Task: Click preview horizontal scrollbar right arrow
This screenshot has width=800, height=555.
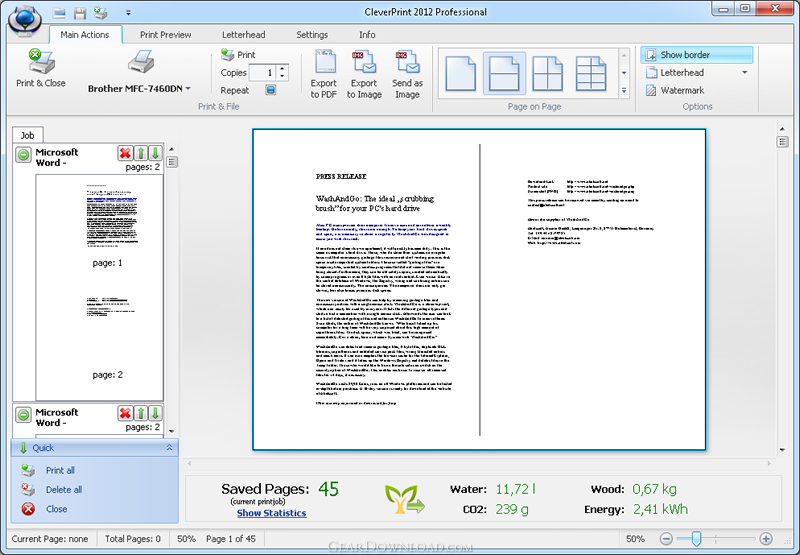Action: (769, 464)
